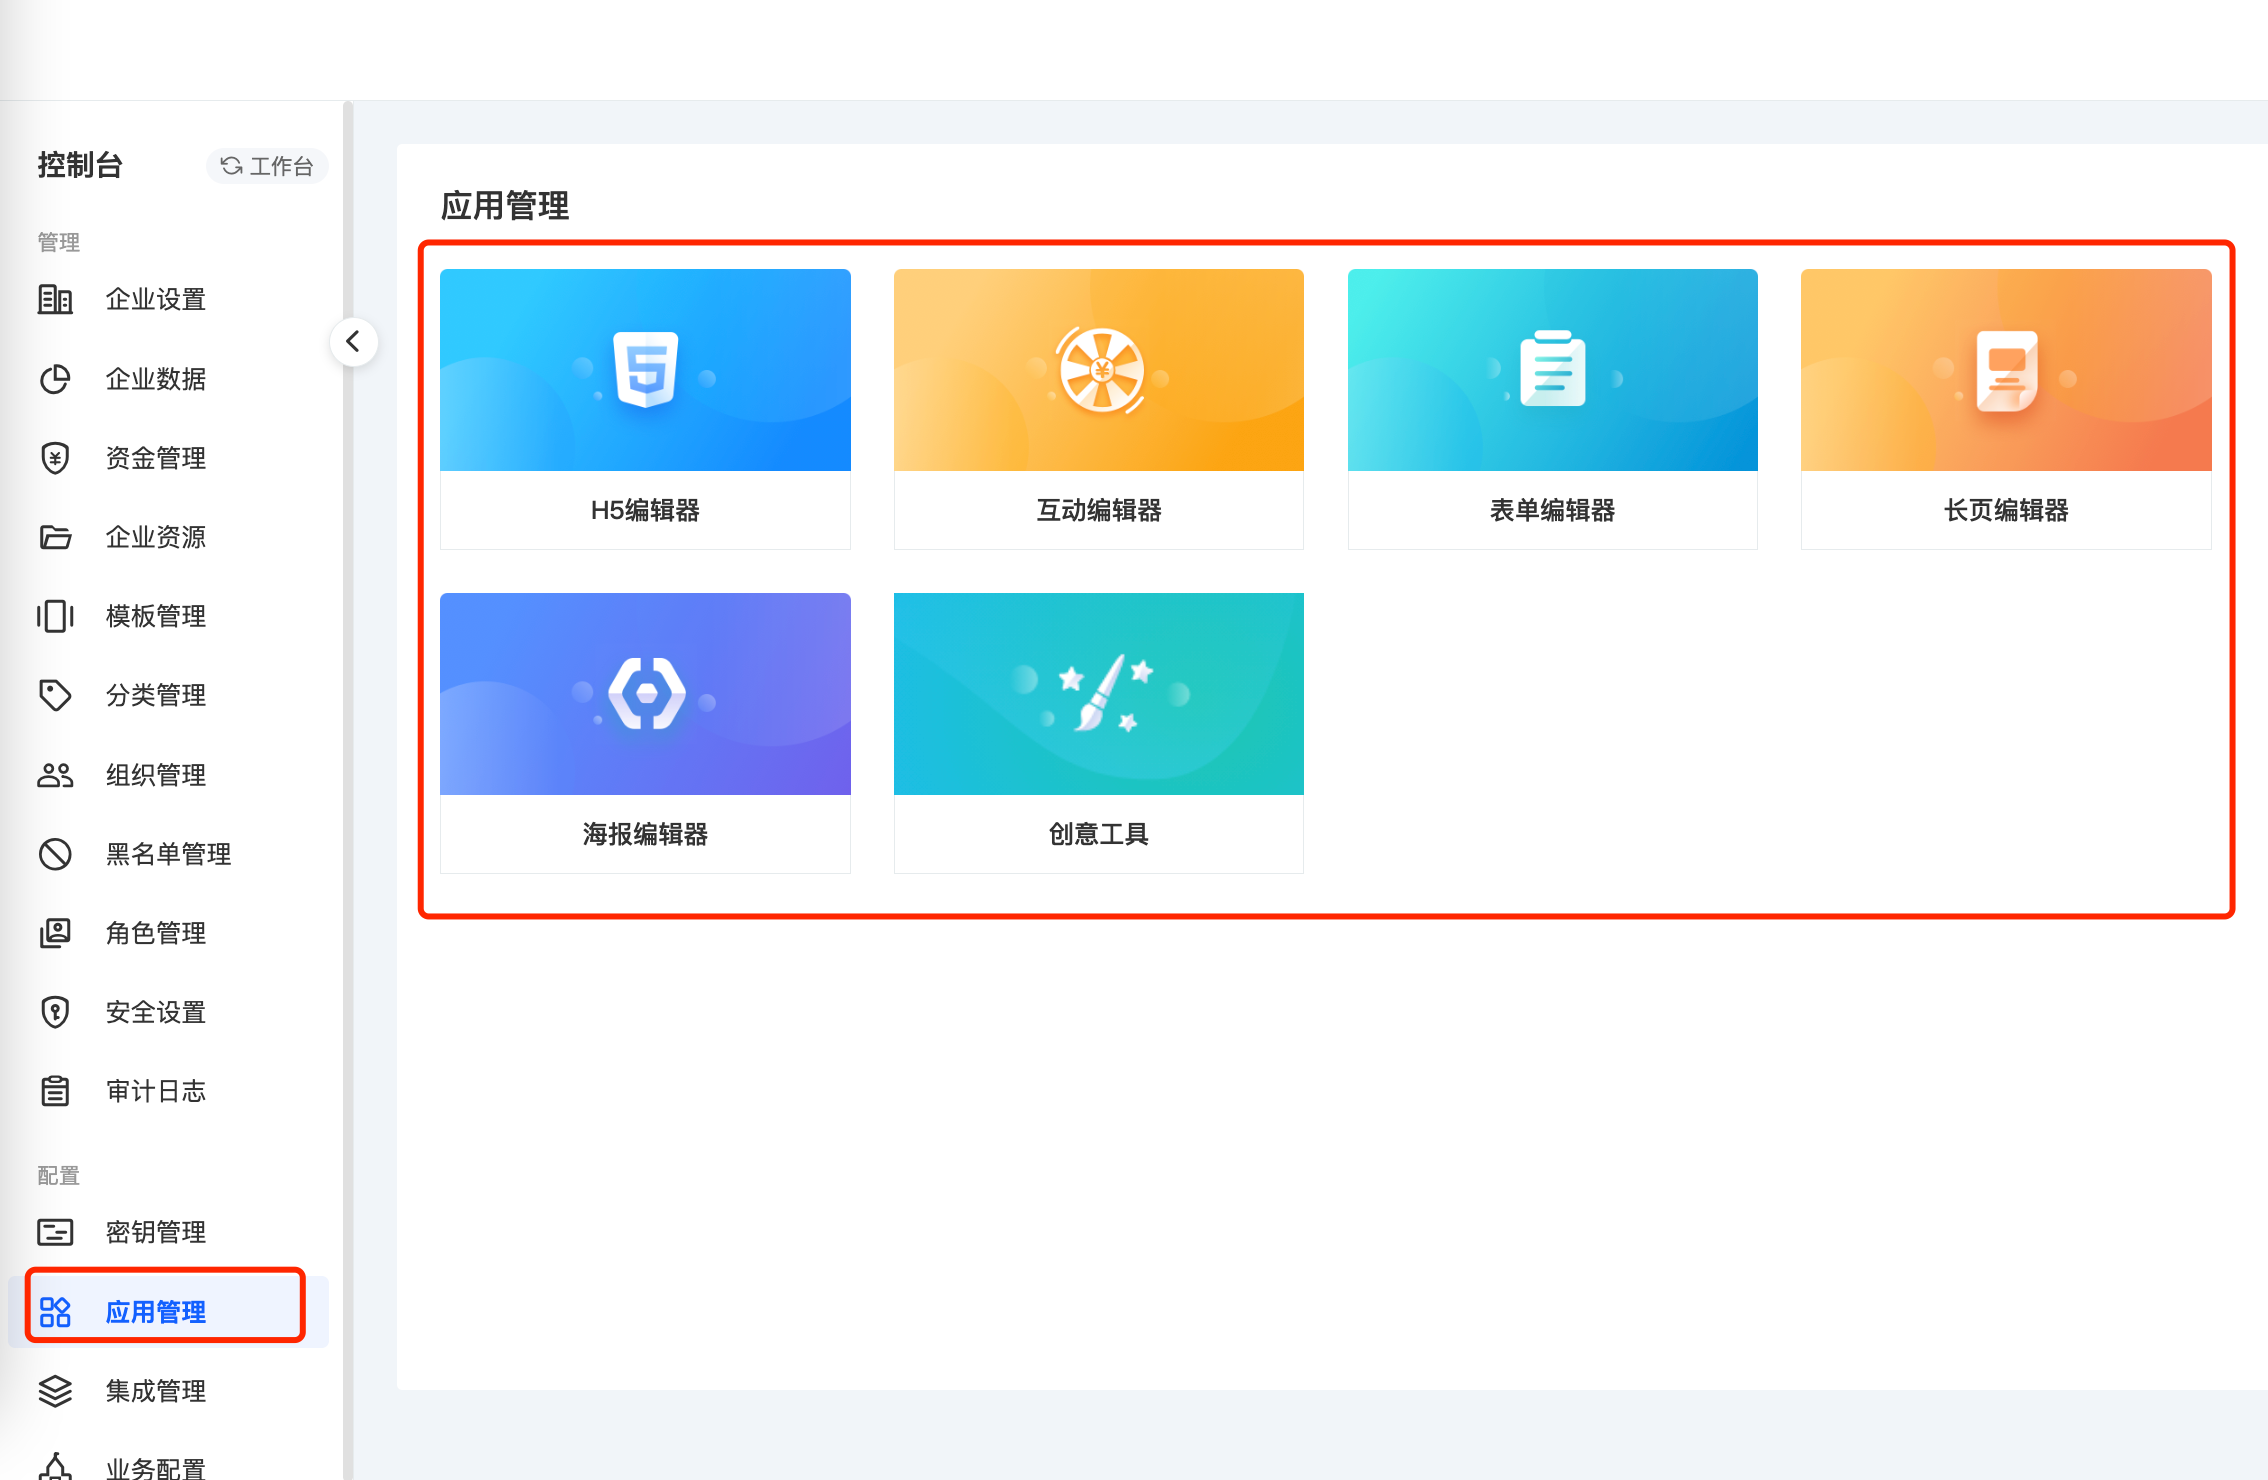
Task: Go to 角色管理 in the sidebar
Action: coord(156,933)
